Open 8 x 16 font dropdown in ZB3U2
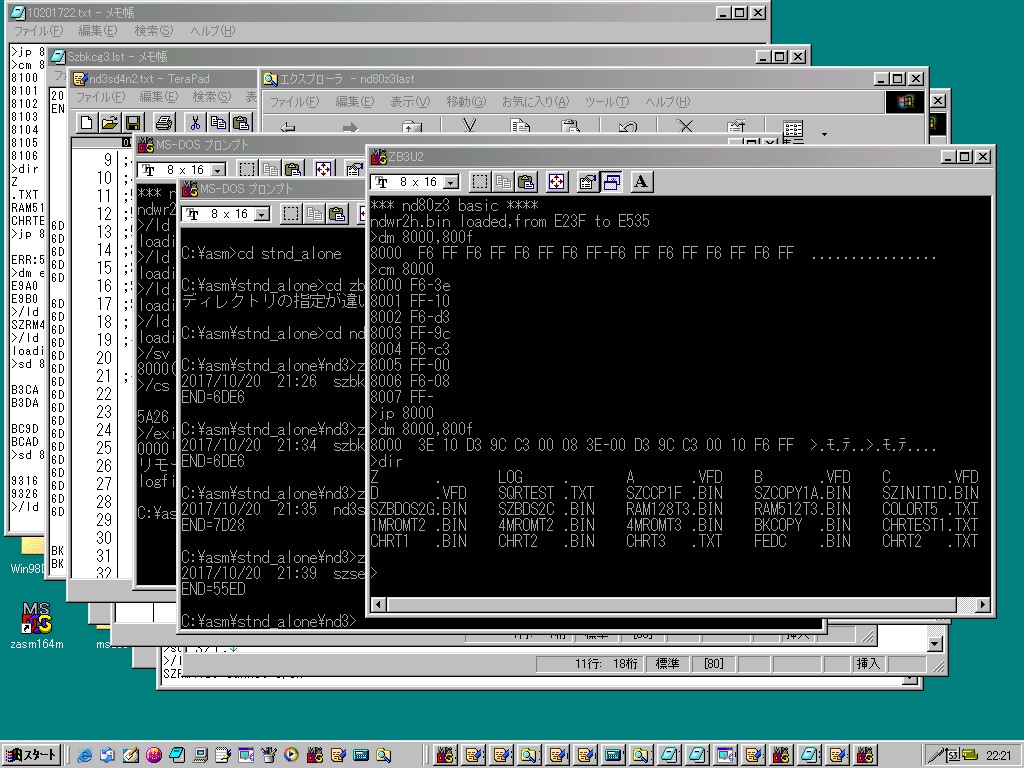Screen dimensions: 1024x768 (451, 182)
